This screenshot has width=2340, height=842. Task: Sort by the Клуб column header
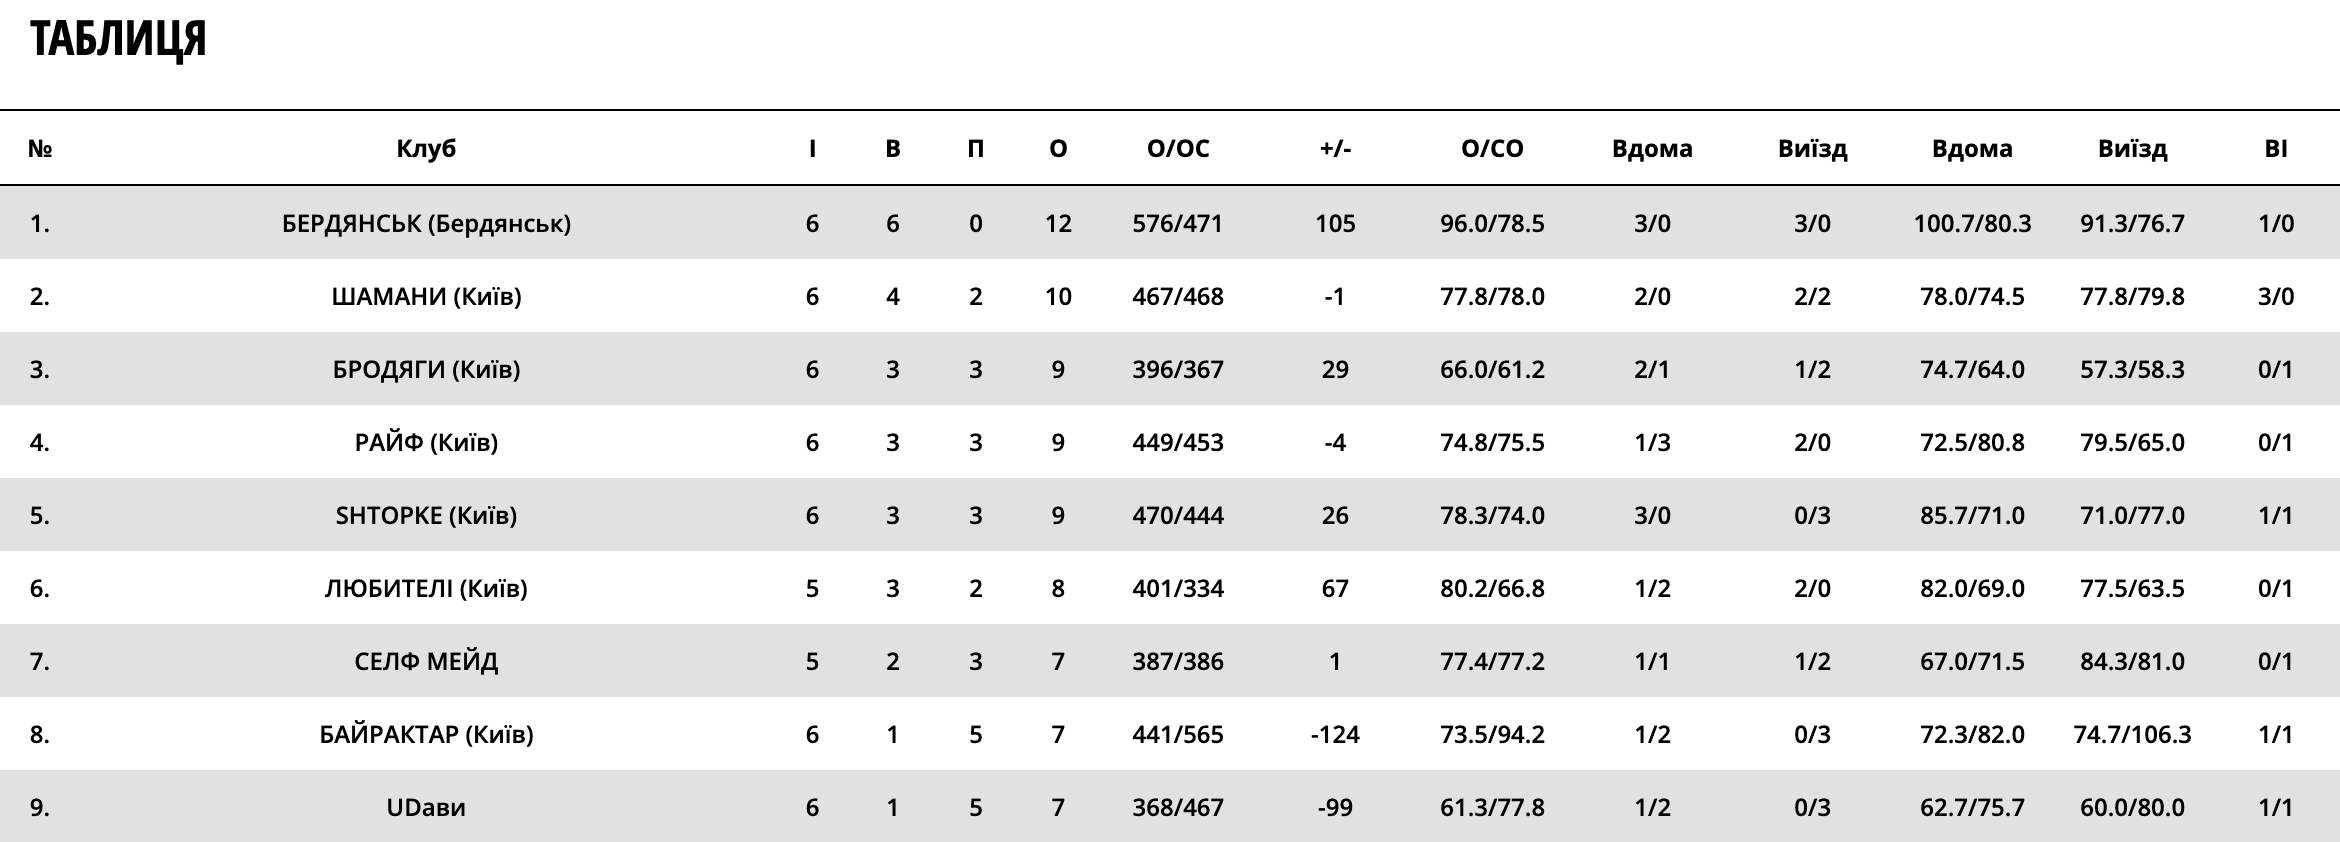click(x=426, y=149)
